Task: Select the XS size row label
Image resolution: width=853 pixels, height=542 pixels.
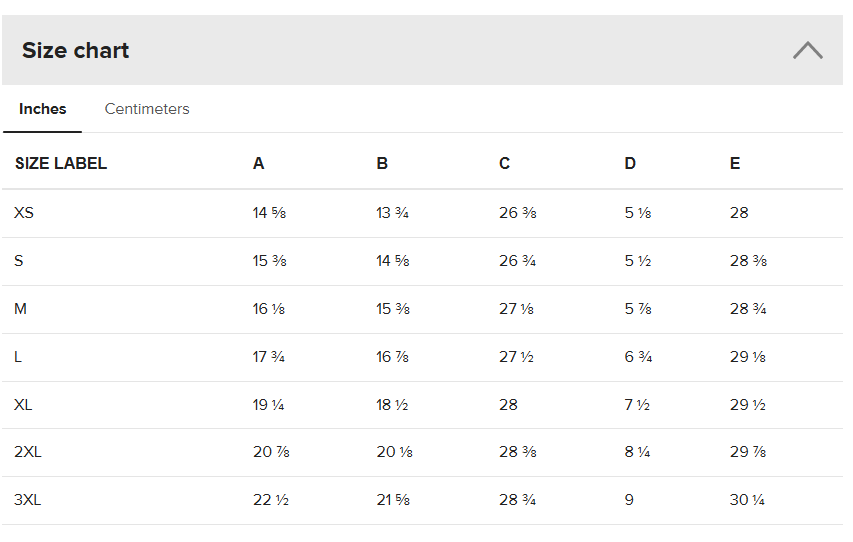Action: 24,213
